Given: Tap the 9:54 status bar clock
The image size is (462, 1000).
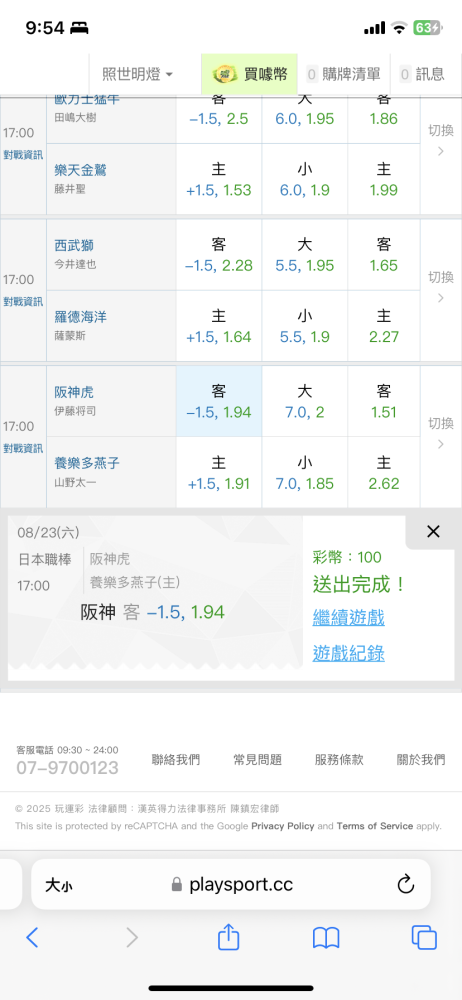Looking at the screenshot, I should coord(45,28).
